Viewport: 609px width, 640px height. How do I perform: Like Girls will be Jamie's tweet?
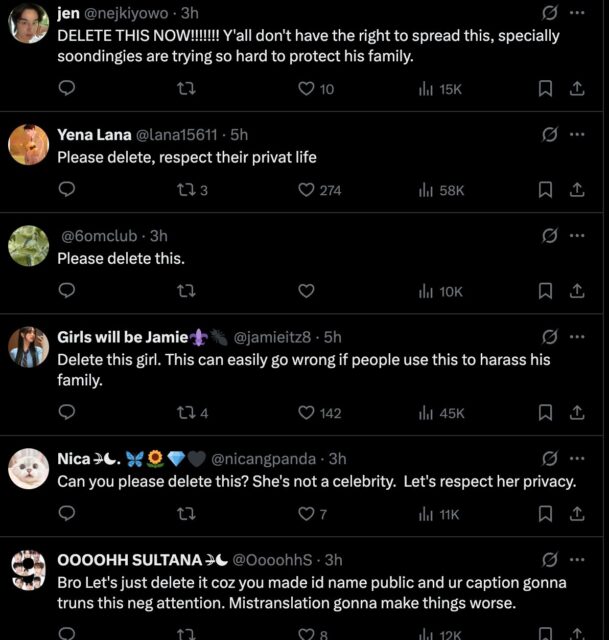pyautogui.click(x=307, y=412)
